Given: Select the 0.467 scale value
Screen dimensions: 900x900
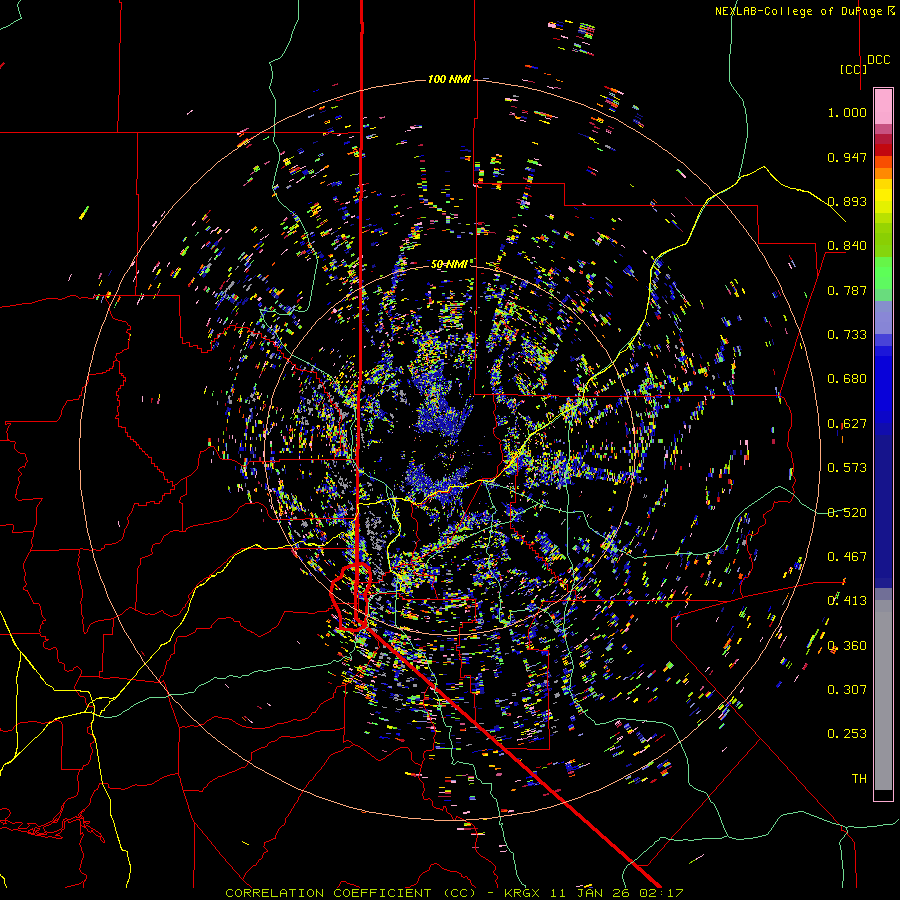Looking at the screenshot, I should click(847, 557).
